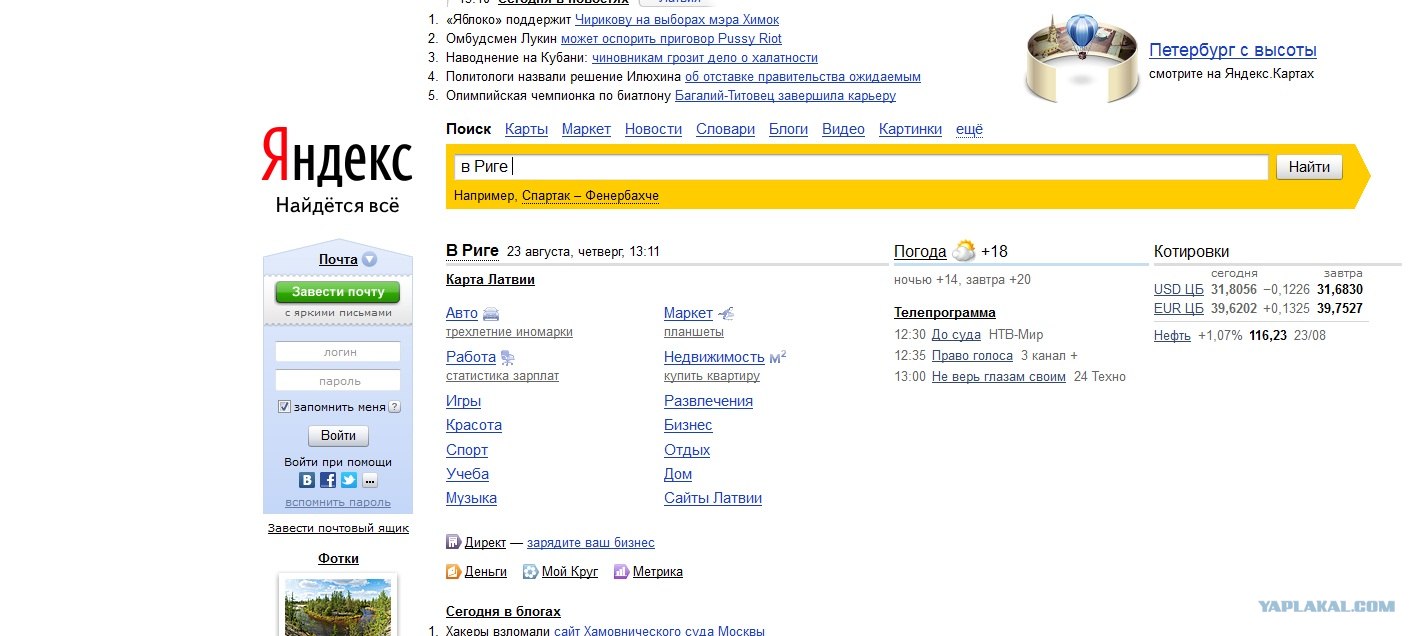Click the Метрика chart icon
The image size is (1421, 636).
click(621, 572)
